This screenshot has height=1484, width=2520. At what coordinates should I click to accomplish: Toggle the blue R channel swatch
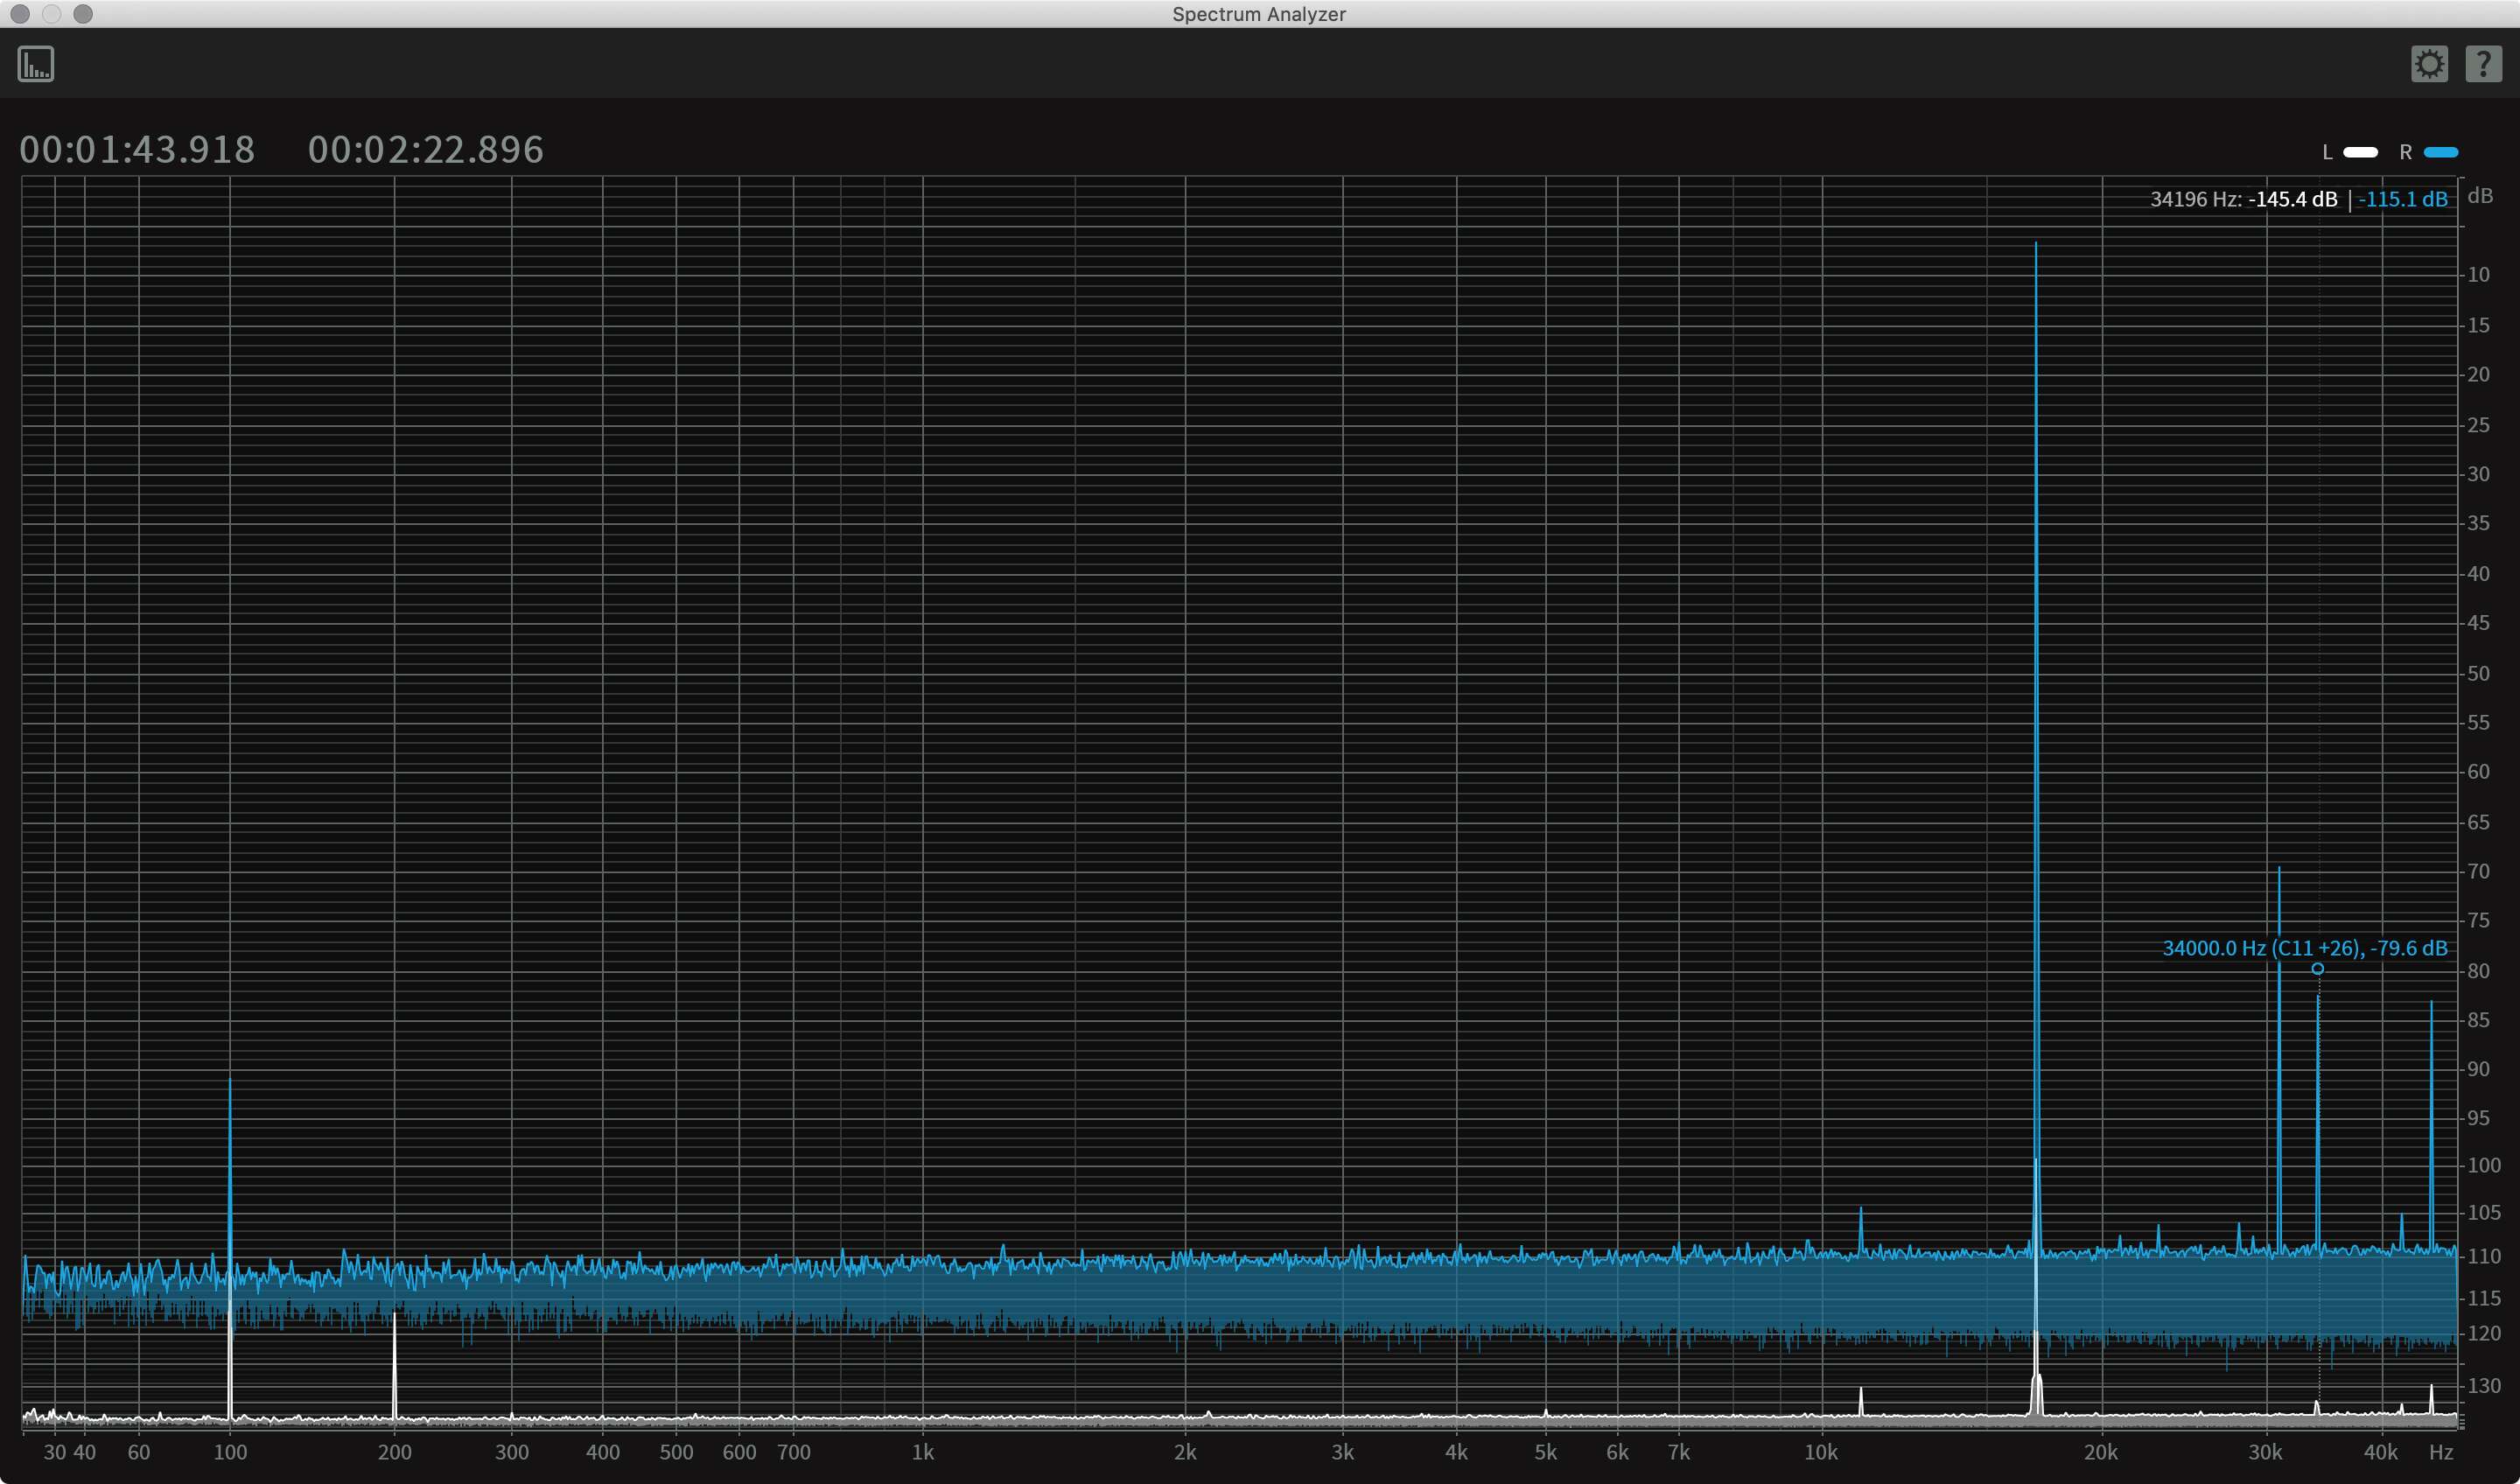[x=2441, y=152]
